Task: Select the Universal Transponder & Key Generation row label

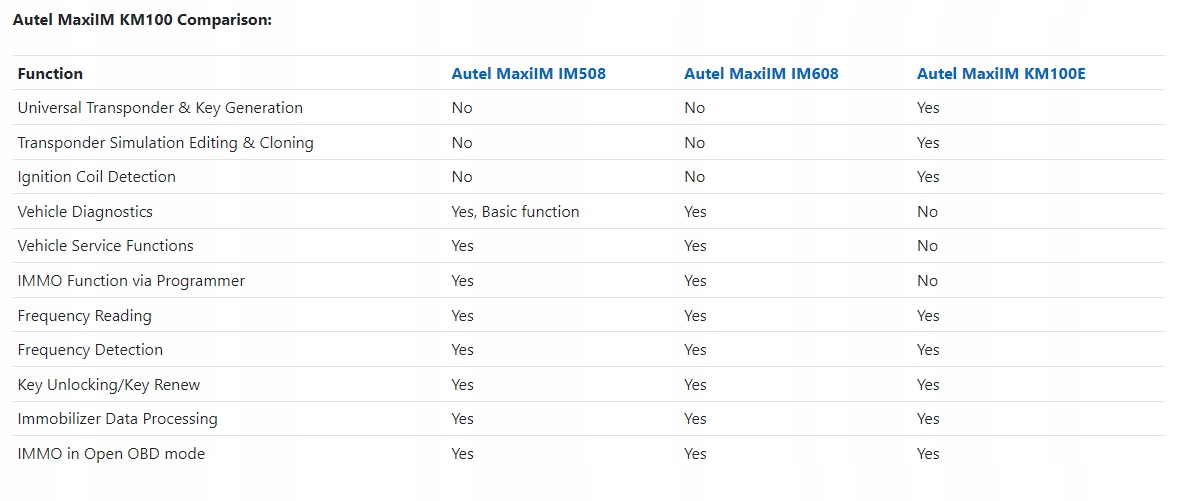Action: coord(160,108)
